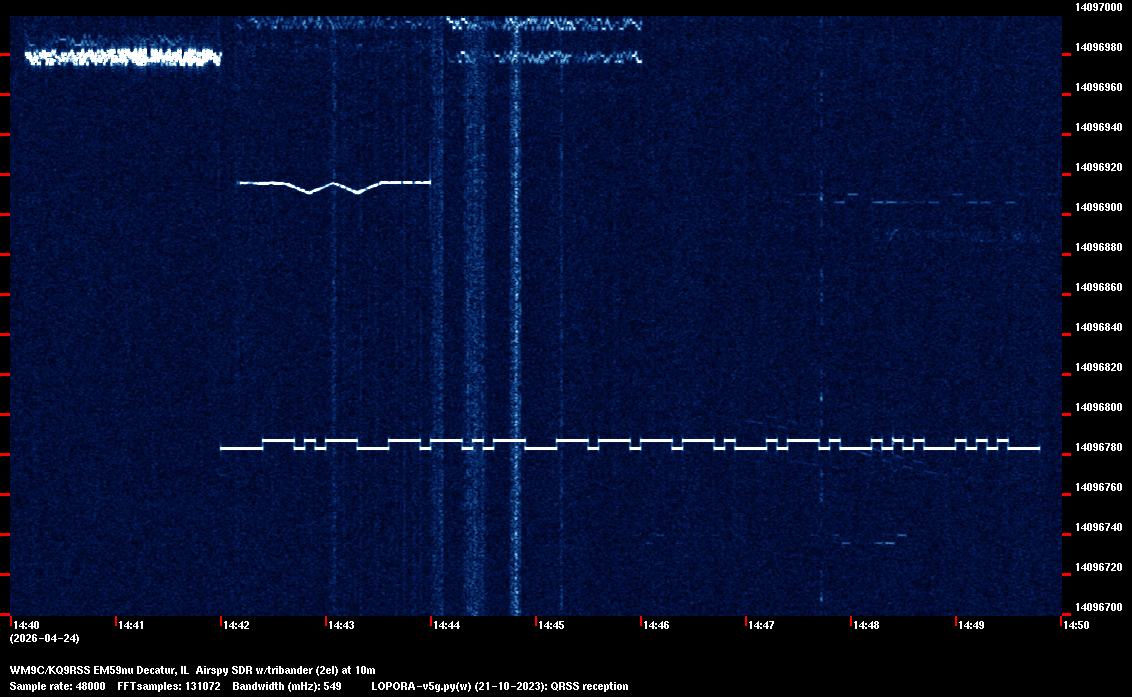This screenshot has width=1132, height=697.
Task: Click the 14:46 time axis label
Action: pos(656,625)
